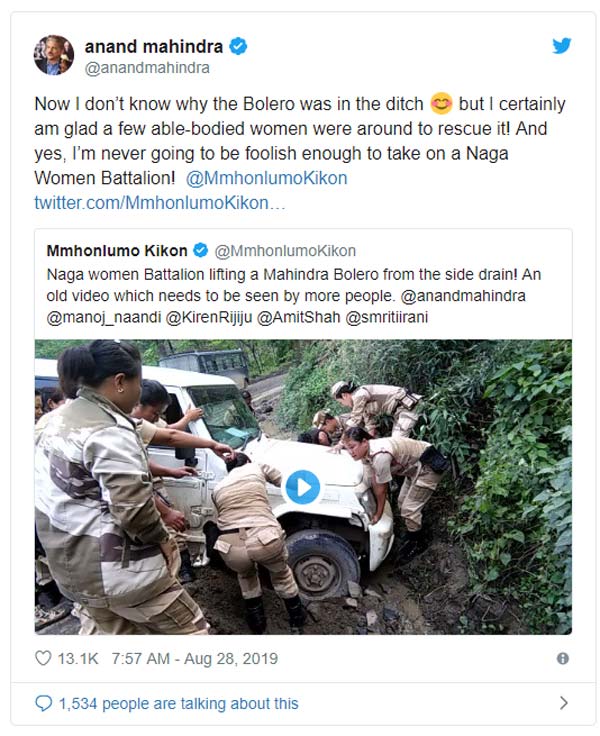Expand conversation with the right chevron
Image resolution: width=600 pixels, height=736 pixels.
(x=564, y=703)
